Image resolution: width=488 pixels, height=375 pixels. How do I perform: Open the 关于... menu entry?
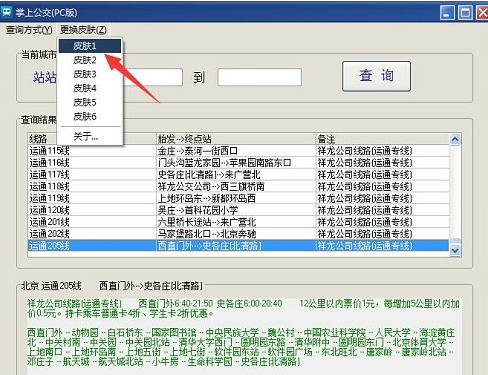[90, 136]
